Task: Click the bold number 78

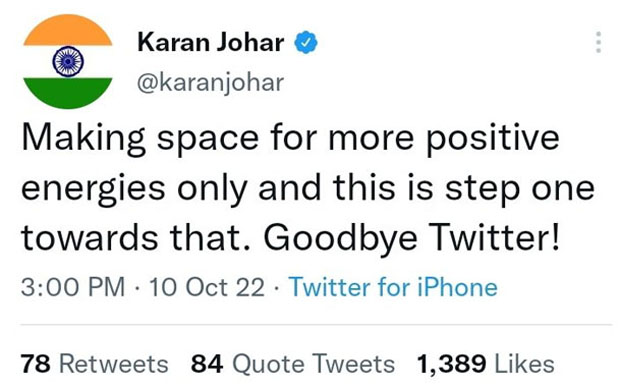Action: 36,363
